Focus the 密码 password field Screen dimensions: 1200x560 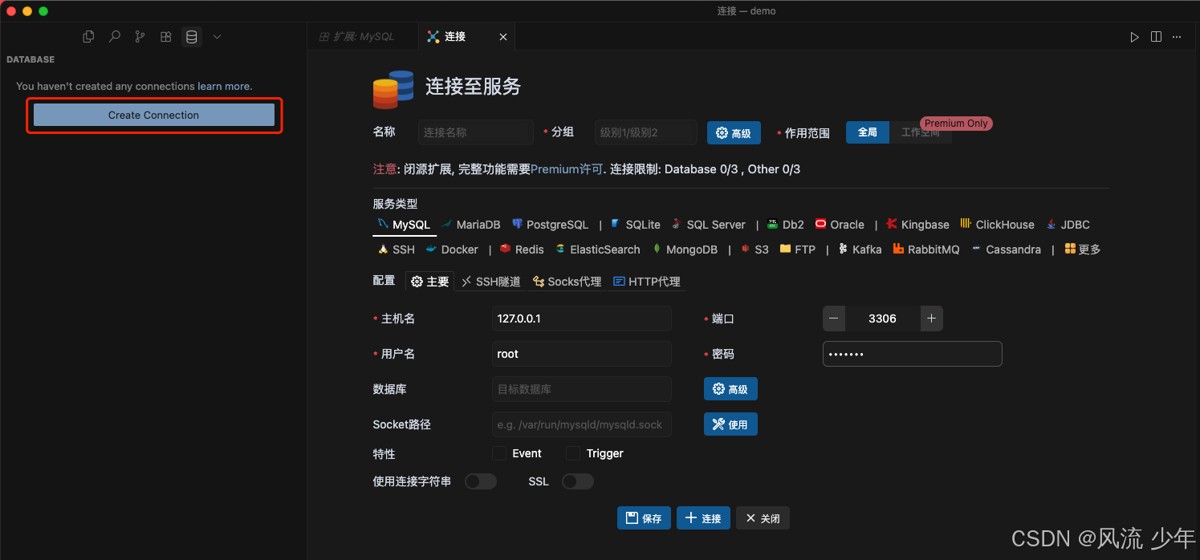pyautogui.click(x=912, y=354)
